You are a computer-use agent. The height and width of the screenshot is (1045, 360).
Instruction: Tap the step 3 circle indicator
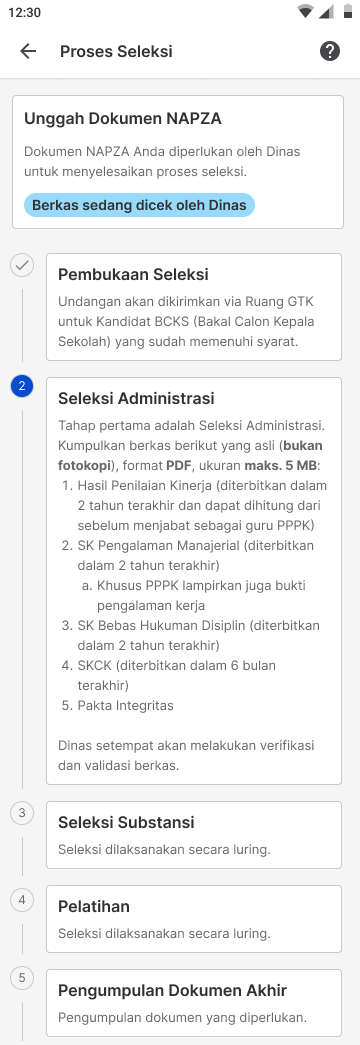pos(22,812)
